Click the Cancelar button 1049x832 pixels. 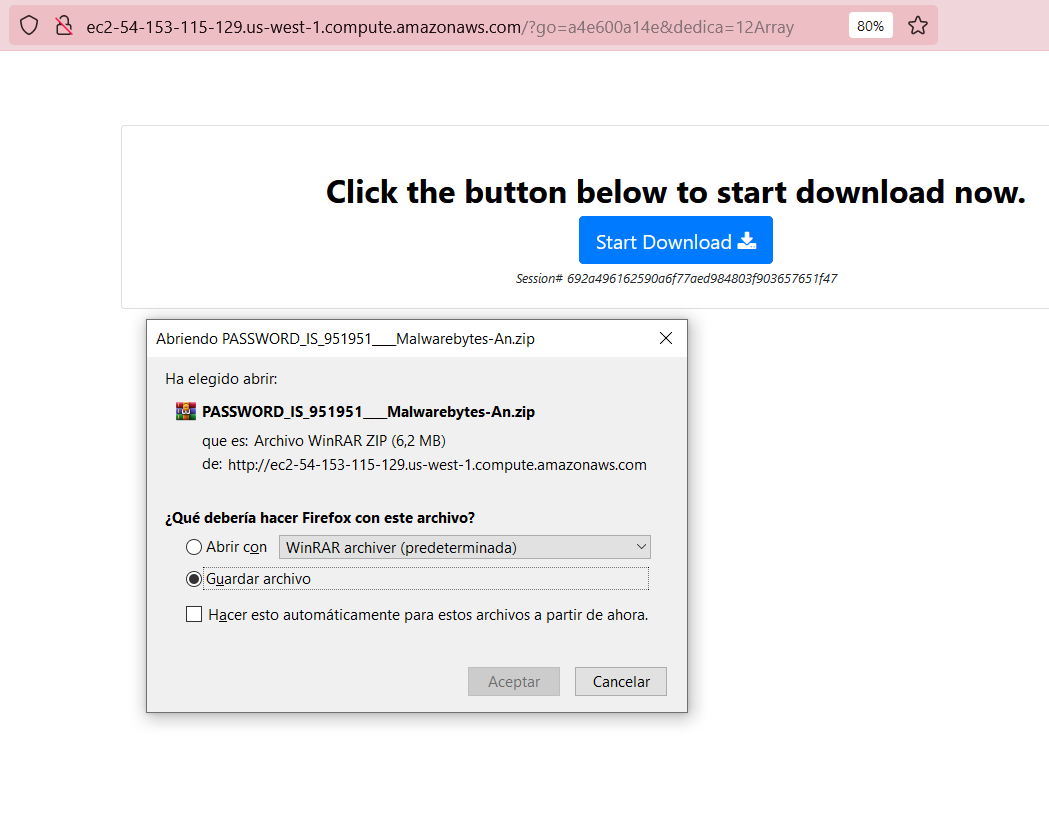tap(621, 682)
